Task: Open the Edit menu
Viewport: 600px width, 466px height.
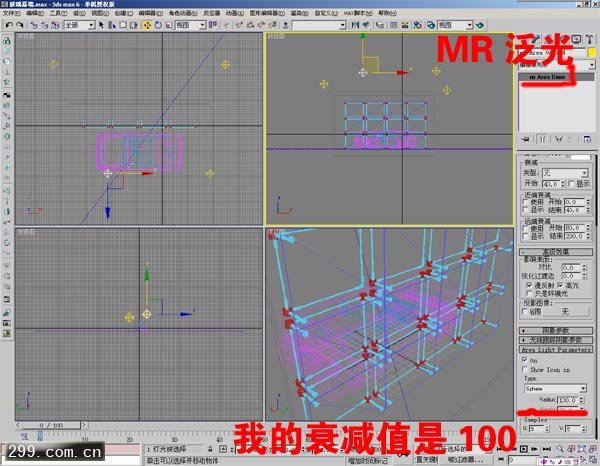Action: 35,13
